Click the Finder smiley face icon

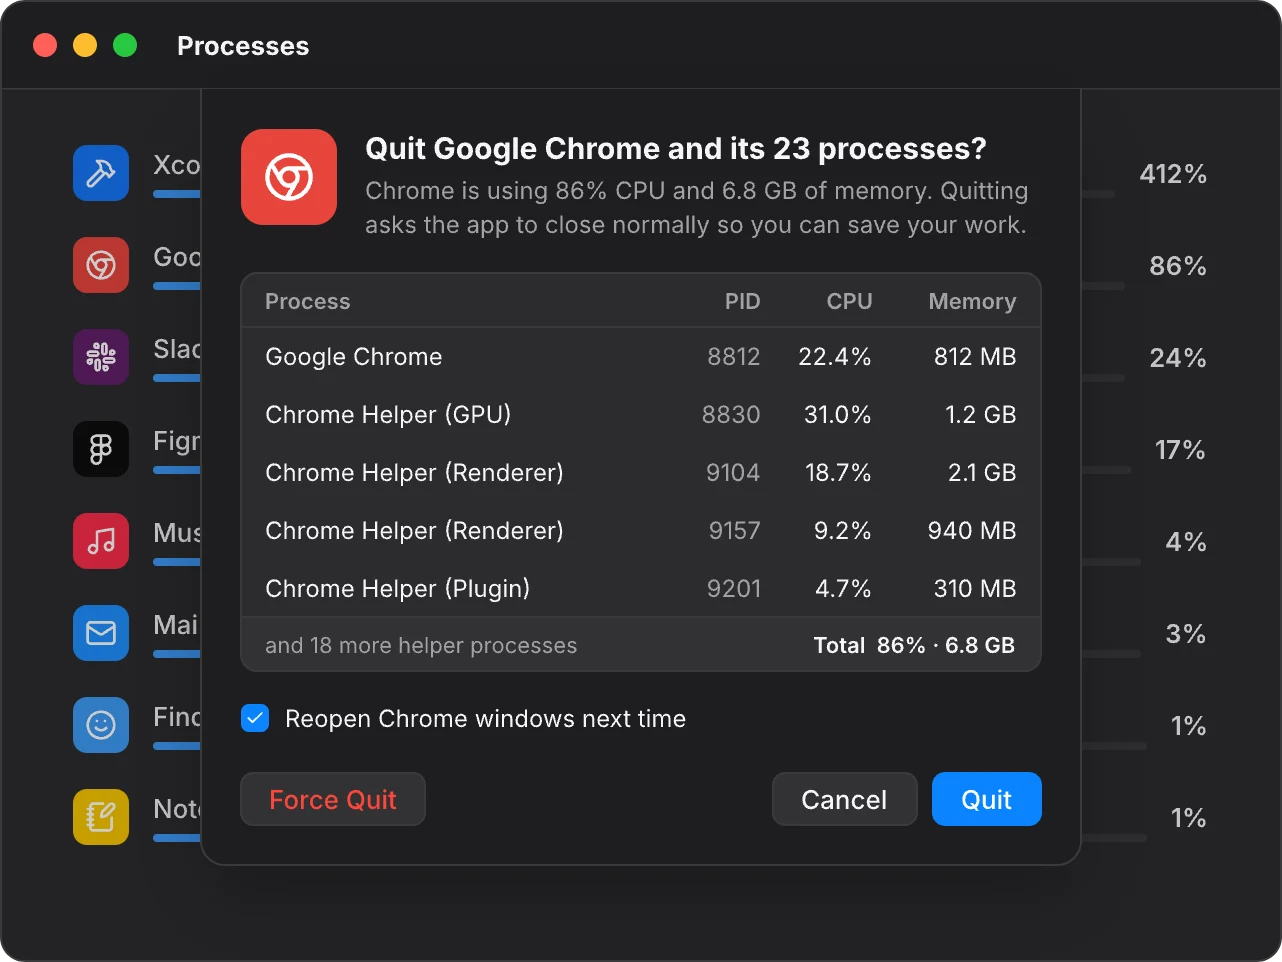click(x=101, y=725)
